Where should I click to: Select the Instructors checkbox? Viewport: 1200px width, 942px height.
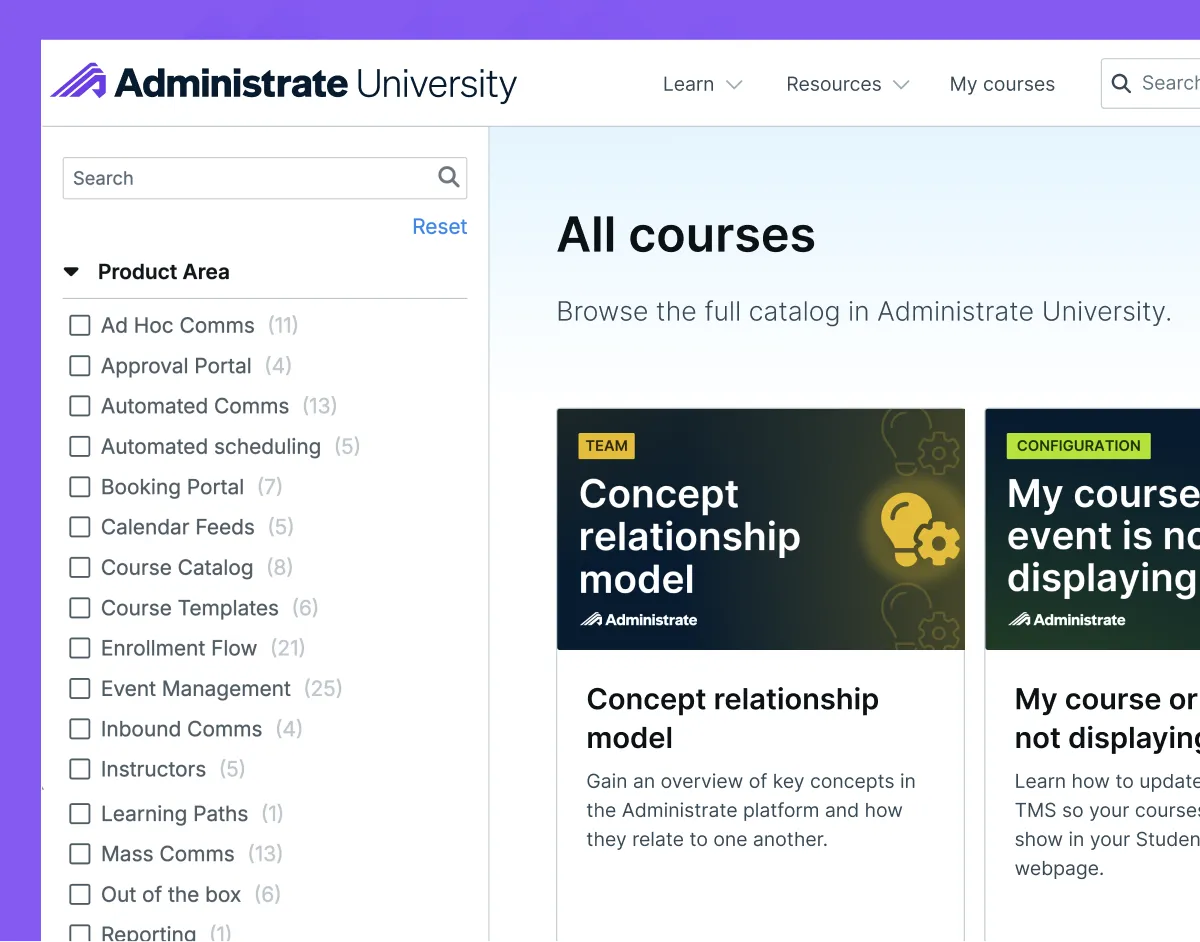click(x=80, y=769)
